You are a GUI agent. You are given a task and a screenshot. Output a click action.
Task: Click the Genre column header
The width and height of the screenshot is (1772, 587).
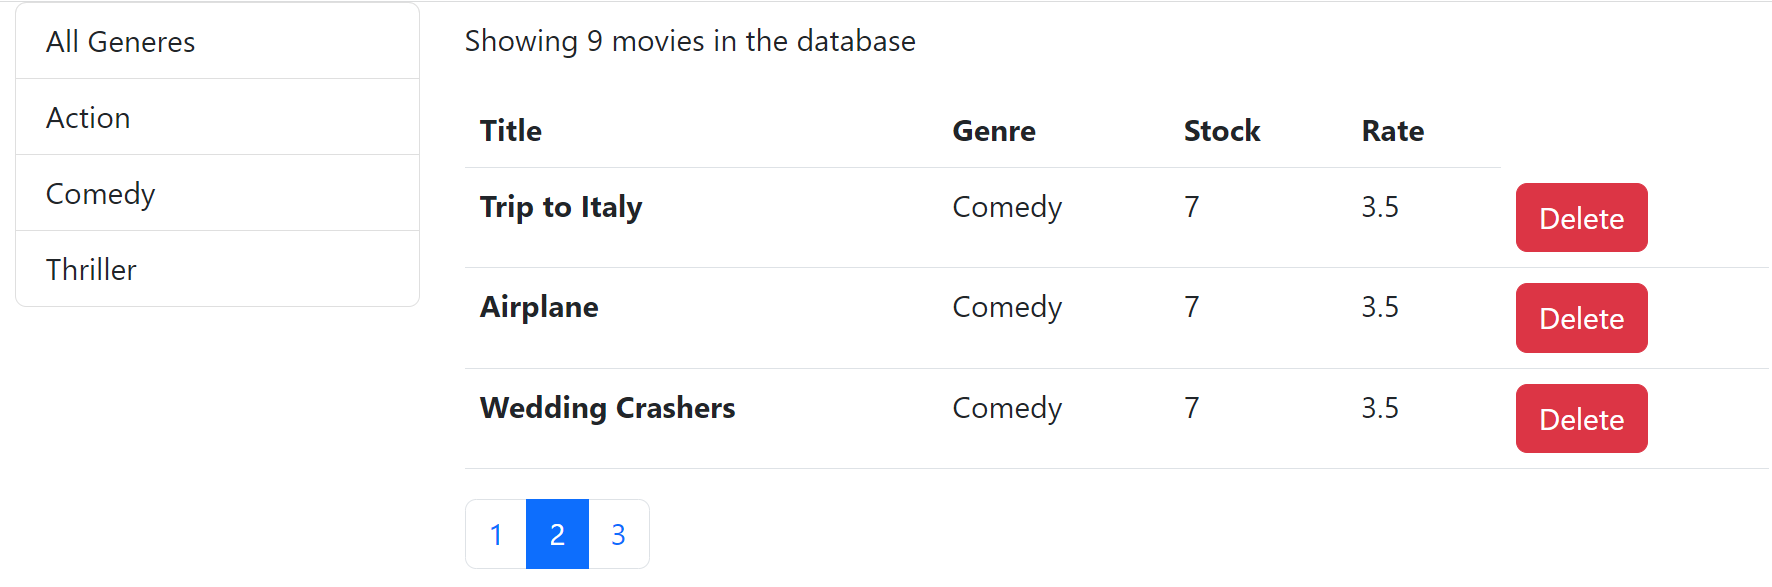point(993,131)
